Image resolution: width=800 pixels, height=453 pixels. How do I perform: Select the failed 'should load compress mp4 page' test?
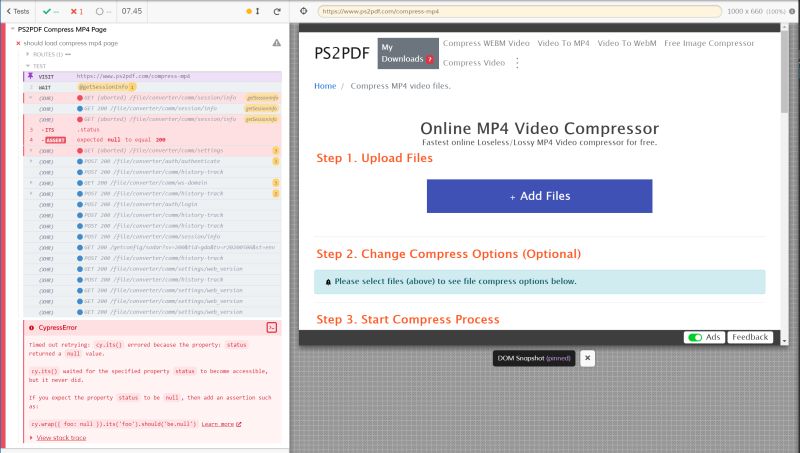[x=70, y=43]
